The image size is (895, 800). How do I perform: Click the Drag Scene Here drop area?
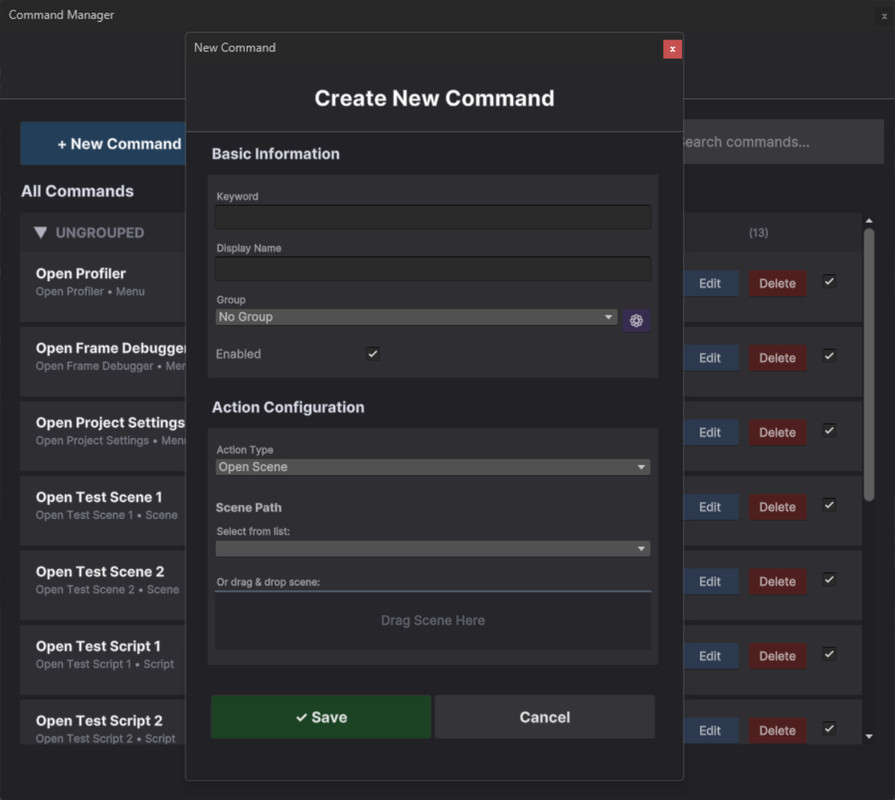click(x=432, y=621)
